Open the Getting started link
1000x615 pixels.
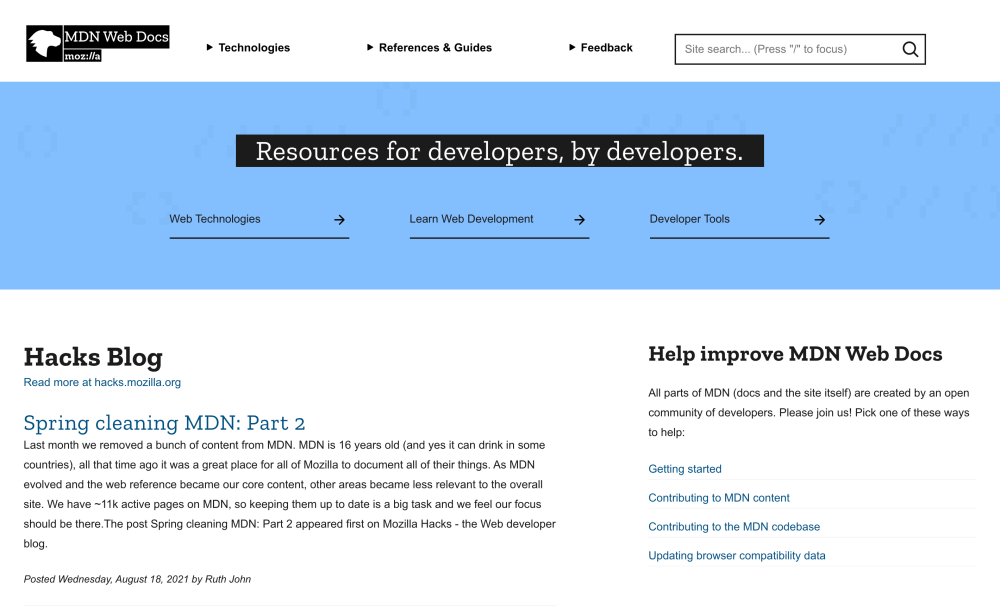pos(685,469)
